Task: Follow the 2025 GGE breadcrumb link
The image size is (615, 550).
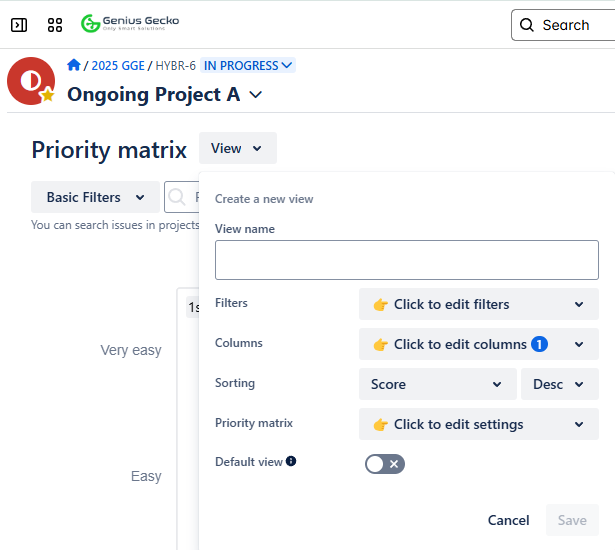Action: point(117,66)
